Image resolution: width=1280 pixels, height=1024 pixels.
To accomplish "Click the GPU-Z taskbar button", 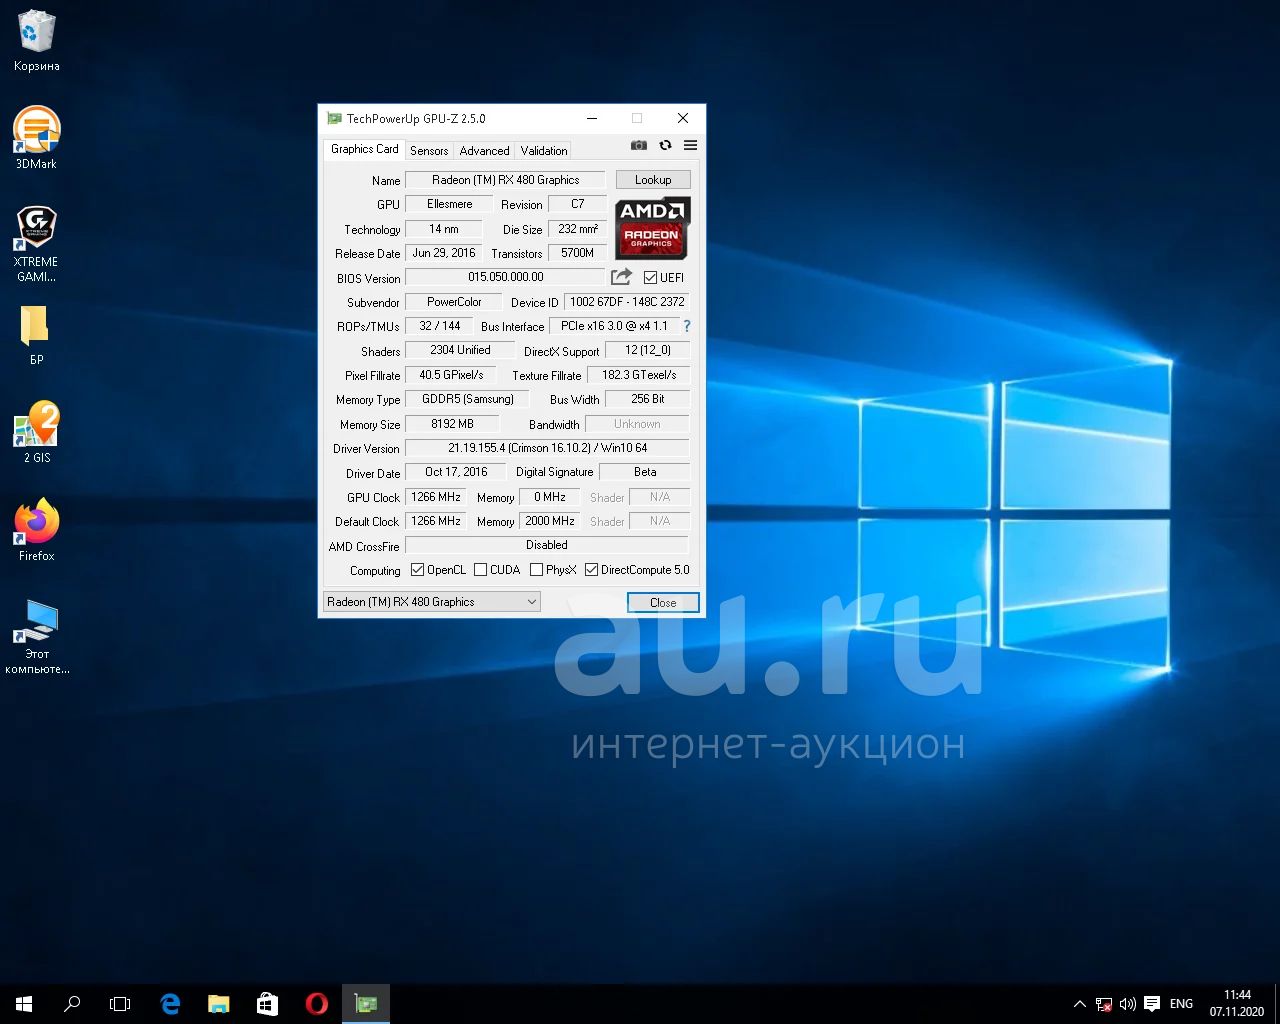I will (366, 1003).
